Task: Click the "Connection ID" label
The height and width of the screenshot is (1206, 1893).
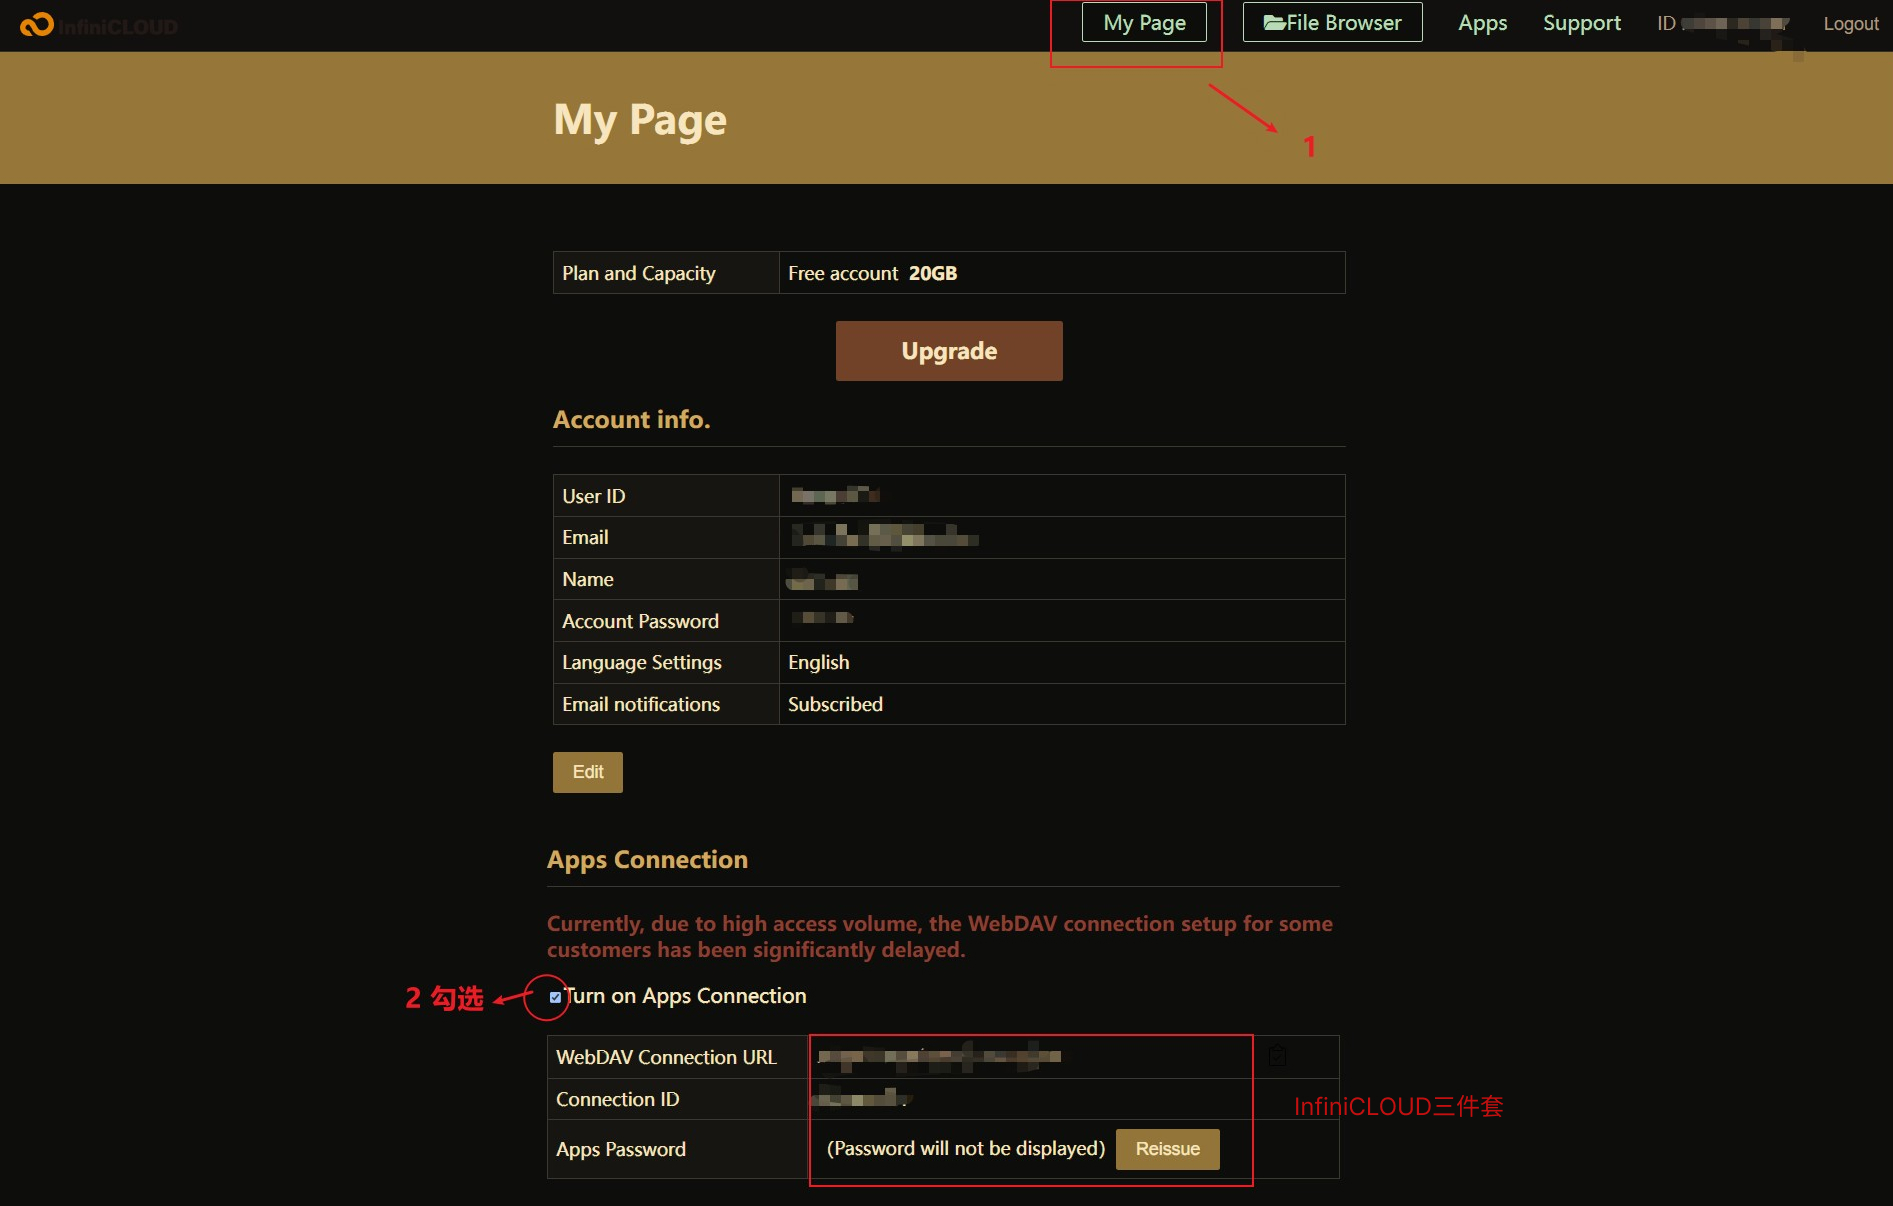Action: (618, 1099)
